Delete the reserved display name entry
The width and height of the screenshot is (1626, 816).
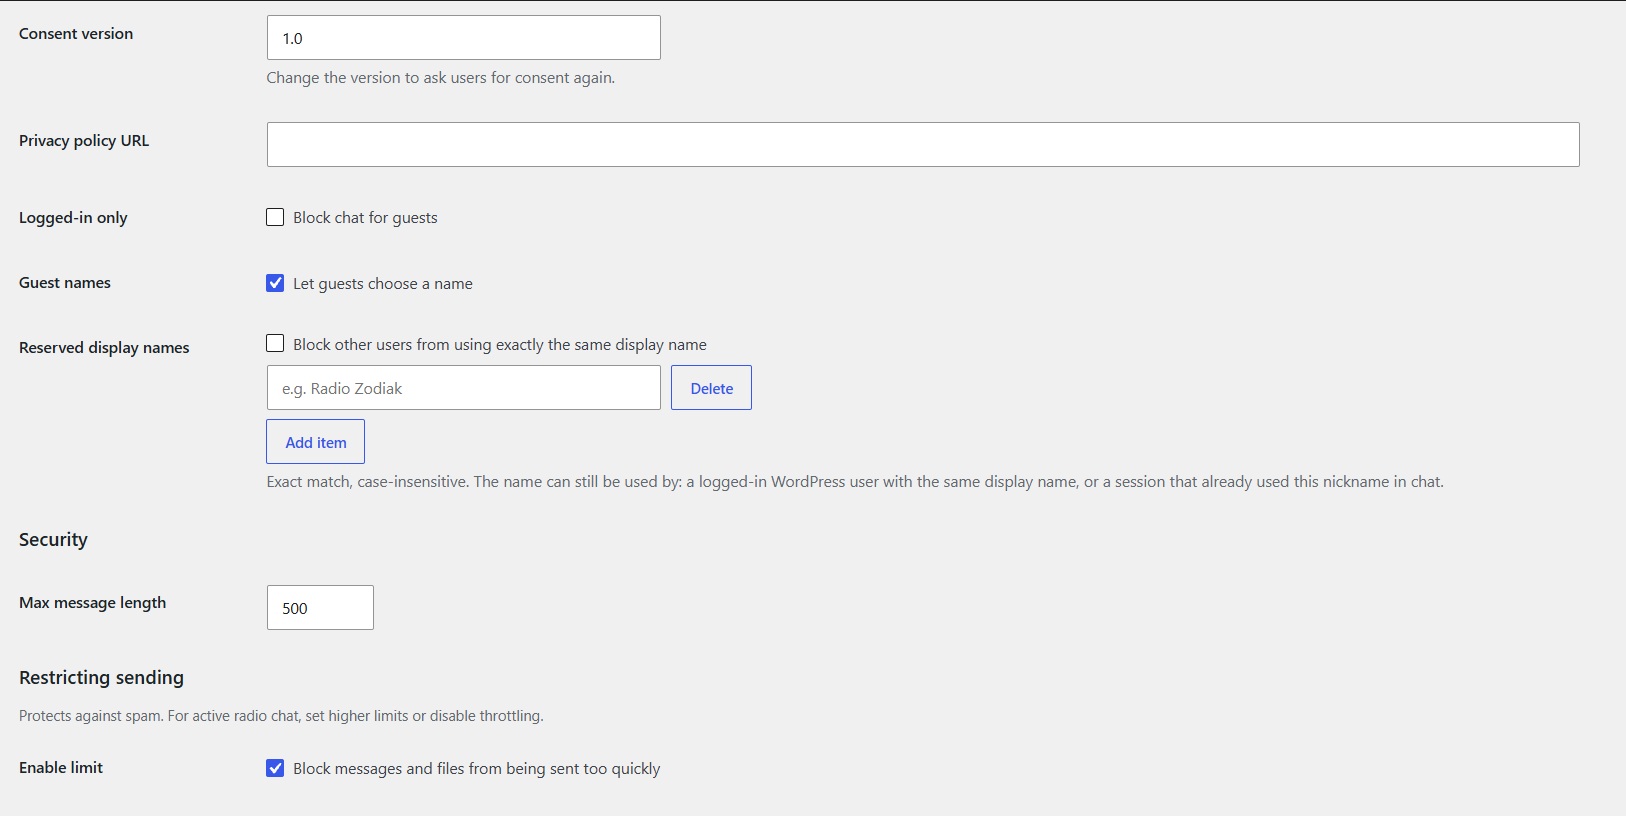pyautogui.click(x=711, y=388)
